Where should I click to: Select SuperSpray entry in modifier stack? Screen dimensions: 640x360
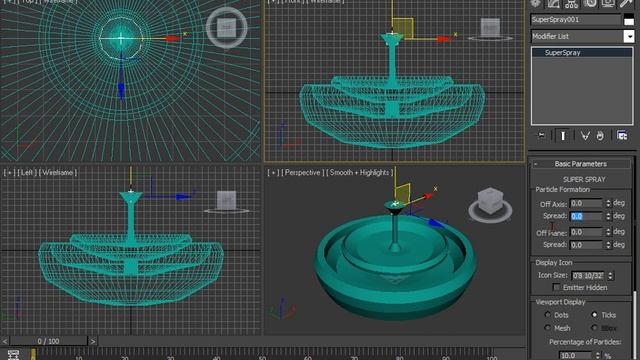[x=582, y=53]
